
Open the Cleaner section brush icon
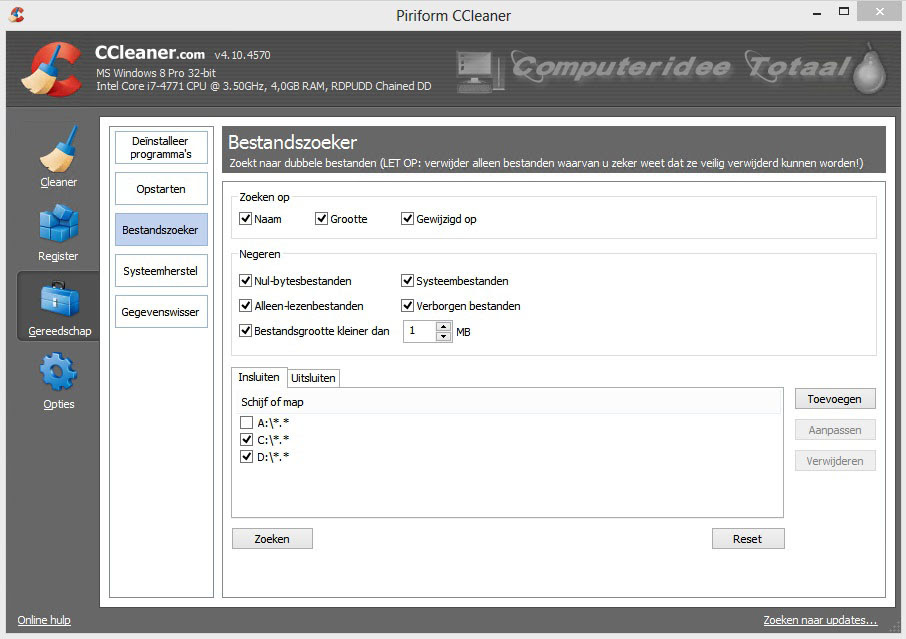[58, 149]
